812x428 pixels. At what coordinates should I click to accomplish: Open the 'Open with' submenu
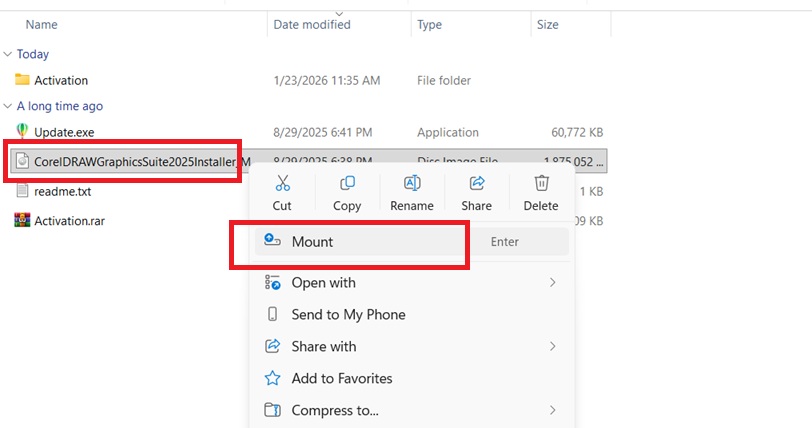(x=412, y=283)
